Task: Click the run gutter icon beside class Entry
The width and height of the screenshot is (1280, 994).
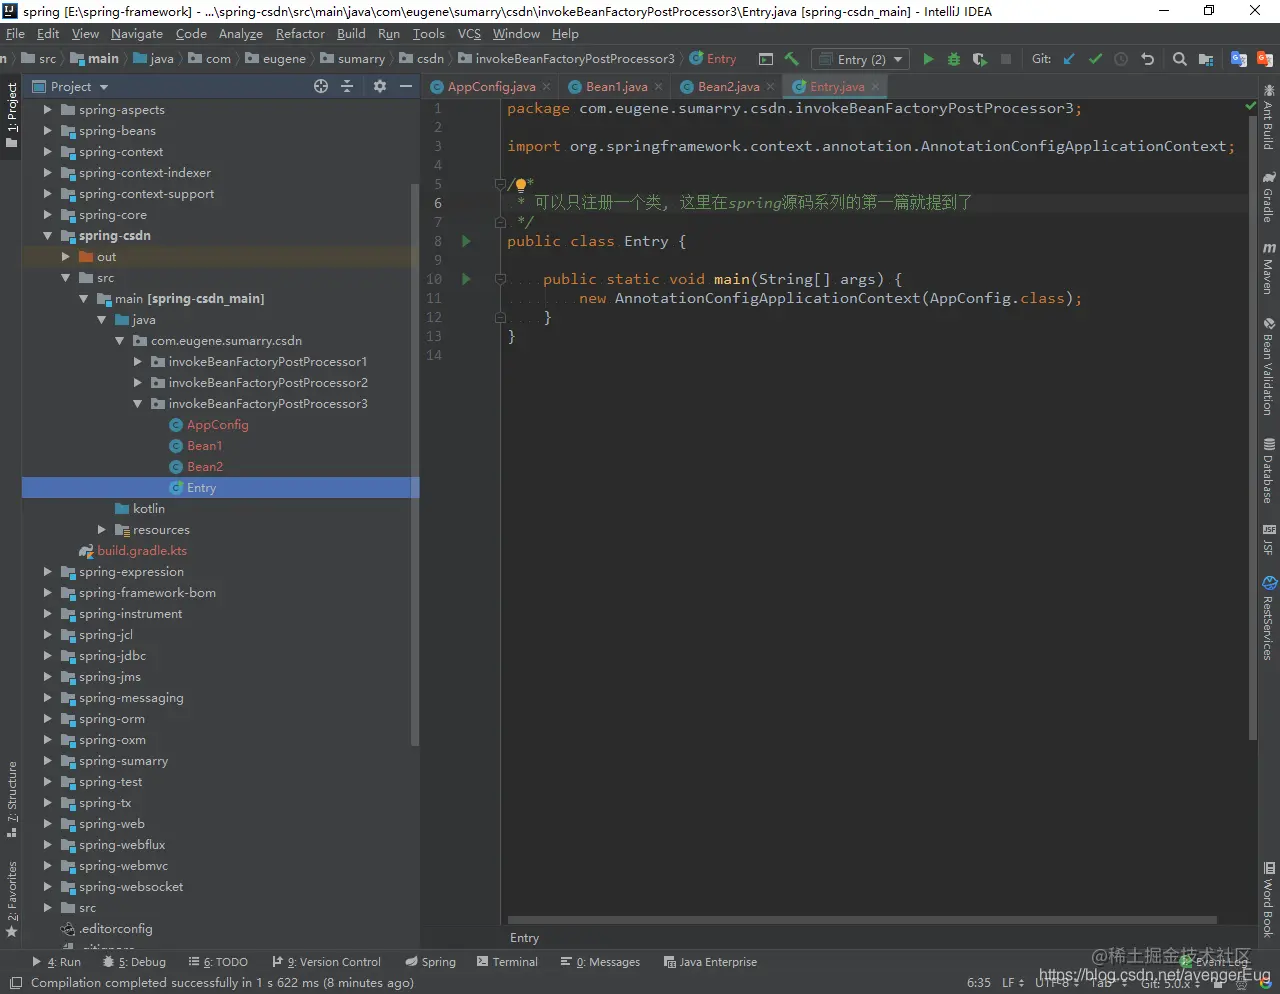Action: pyautogui.click(x=466, y=241)
